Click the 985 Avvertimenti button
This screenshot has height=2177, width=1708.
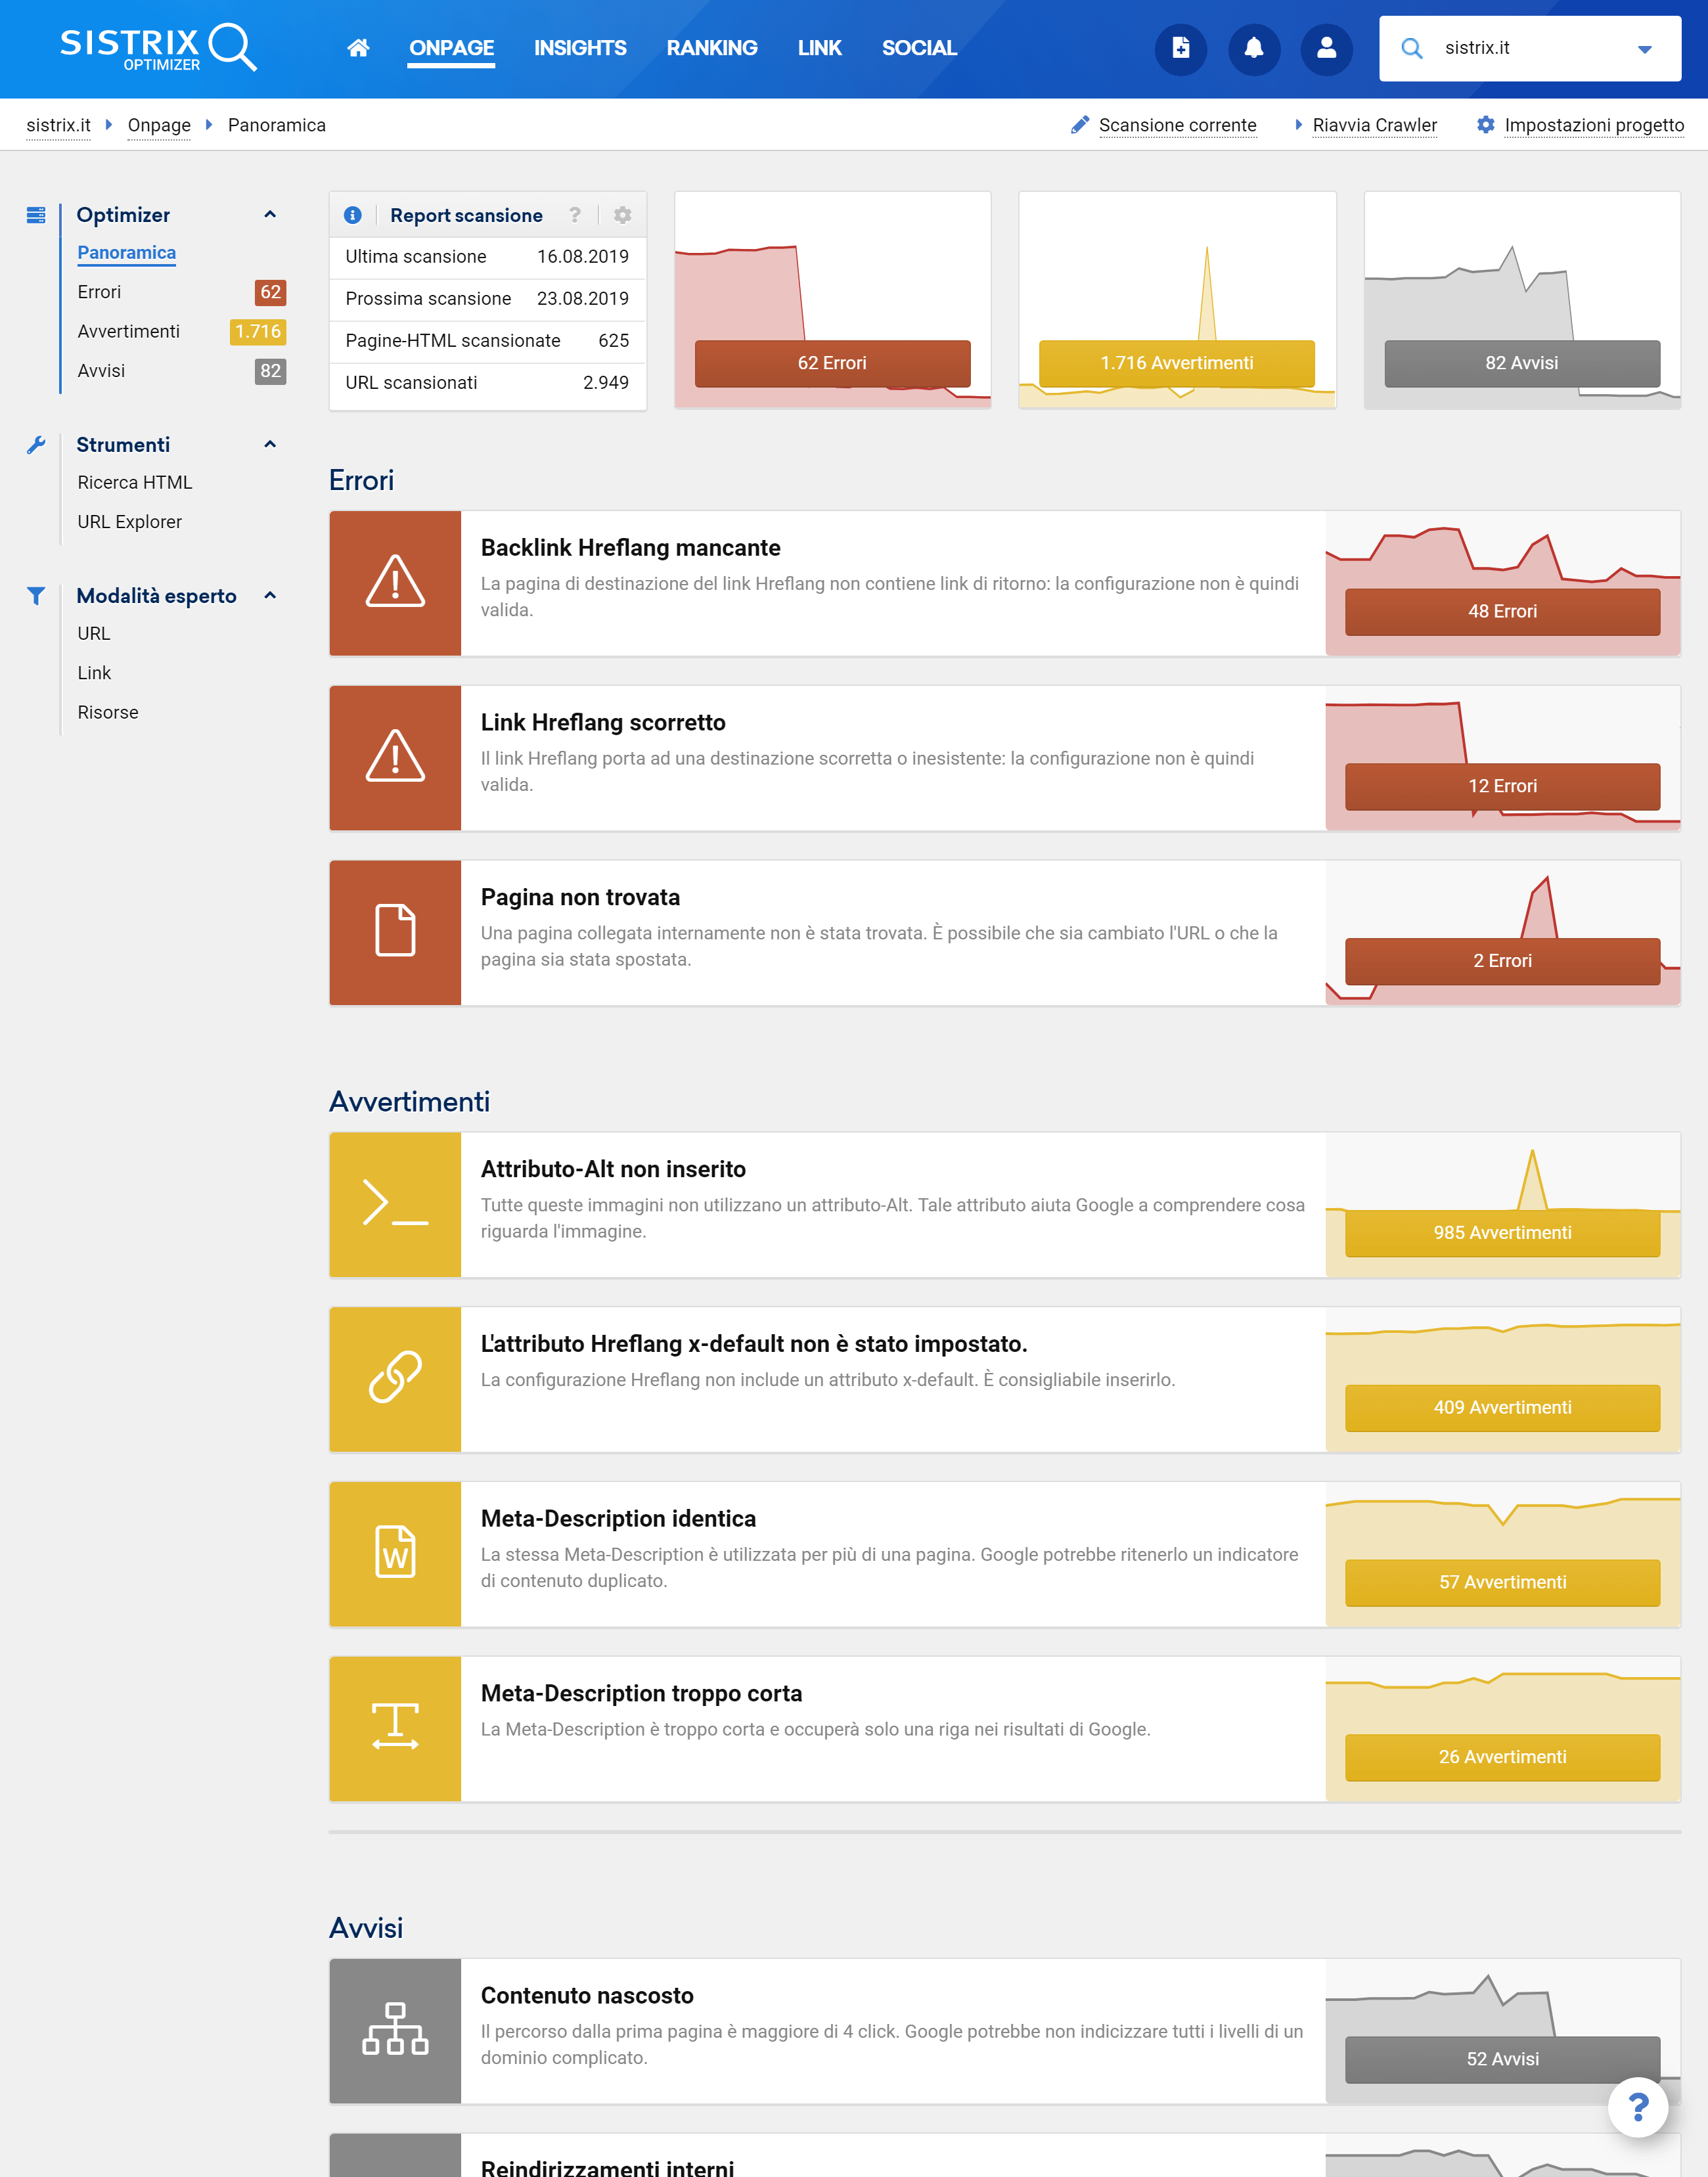pyautogui.click(x=1501, y=1232)
